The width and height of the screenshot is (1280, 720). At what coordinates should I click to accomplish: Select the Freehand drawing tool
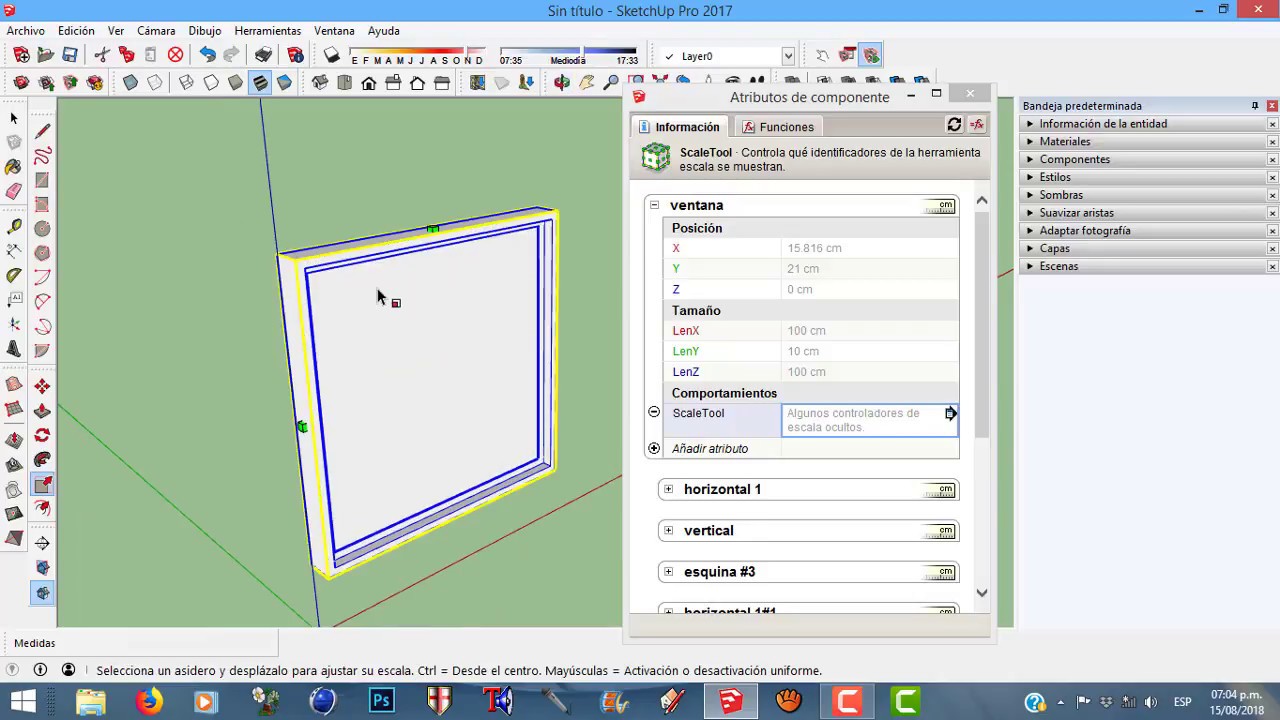(x=42, y=156)
